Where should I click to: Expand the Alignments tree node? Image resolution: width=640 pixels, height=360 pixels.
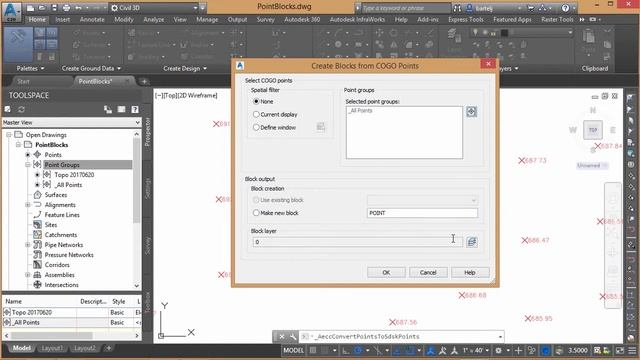pos(28,204)
